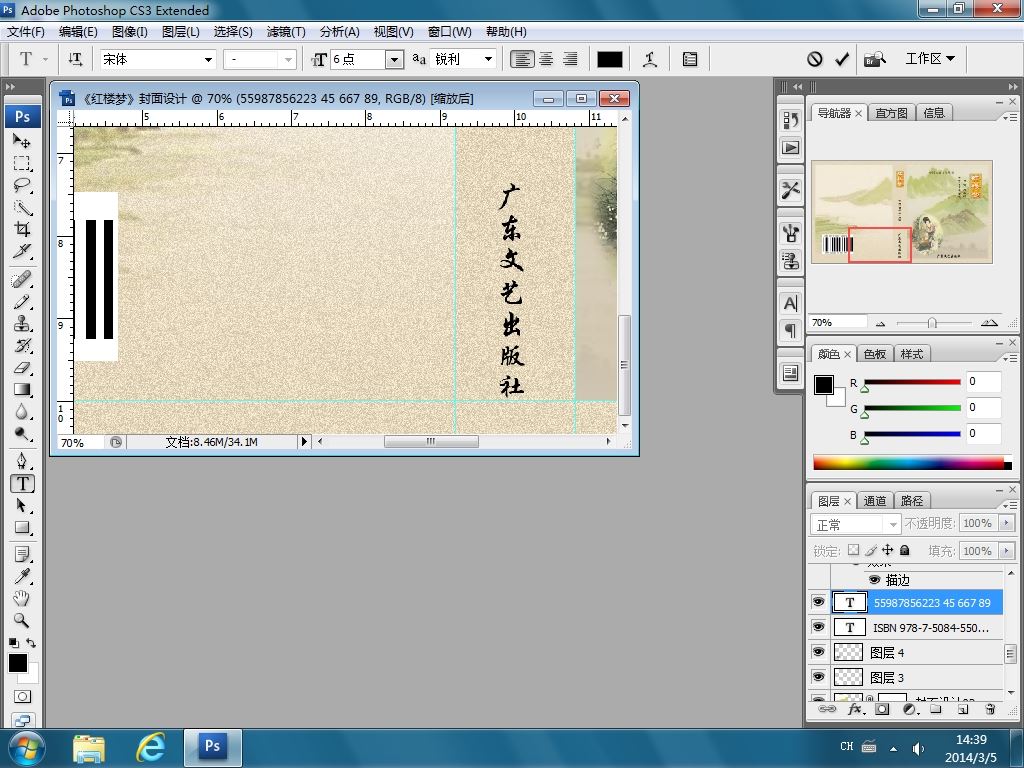Toggle visibility of the 描边 effect

[x=874, y=580]
